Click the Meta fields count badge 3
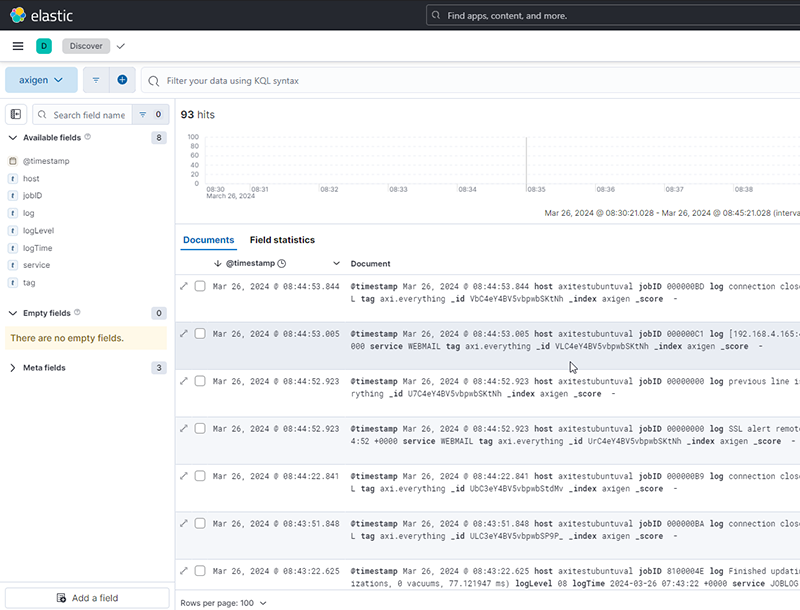The height and width of the screenshot is (610, 800). point(159,368)
